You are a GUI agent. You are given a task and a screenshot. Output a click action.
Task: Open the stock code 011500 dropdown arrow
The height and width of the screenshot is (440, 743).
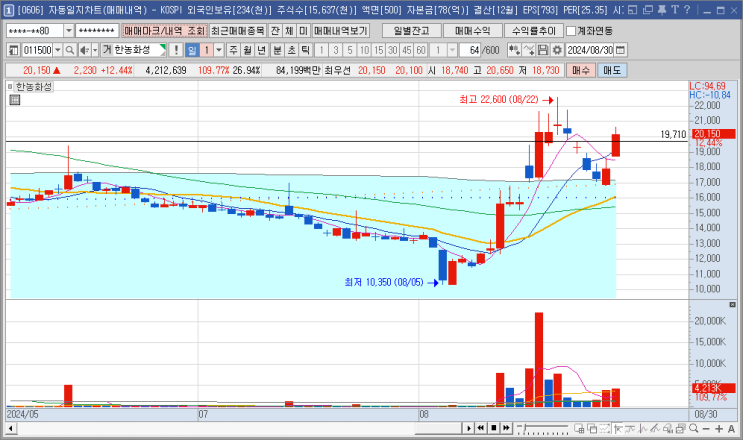click(58, 50)
